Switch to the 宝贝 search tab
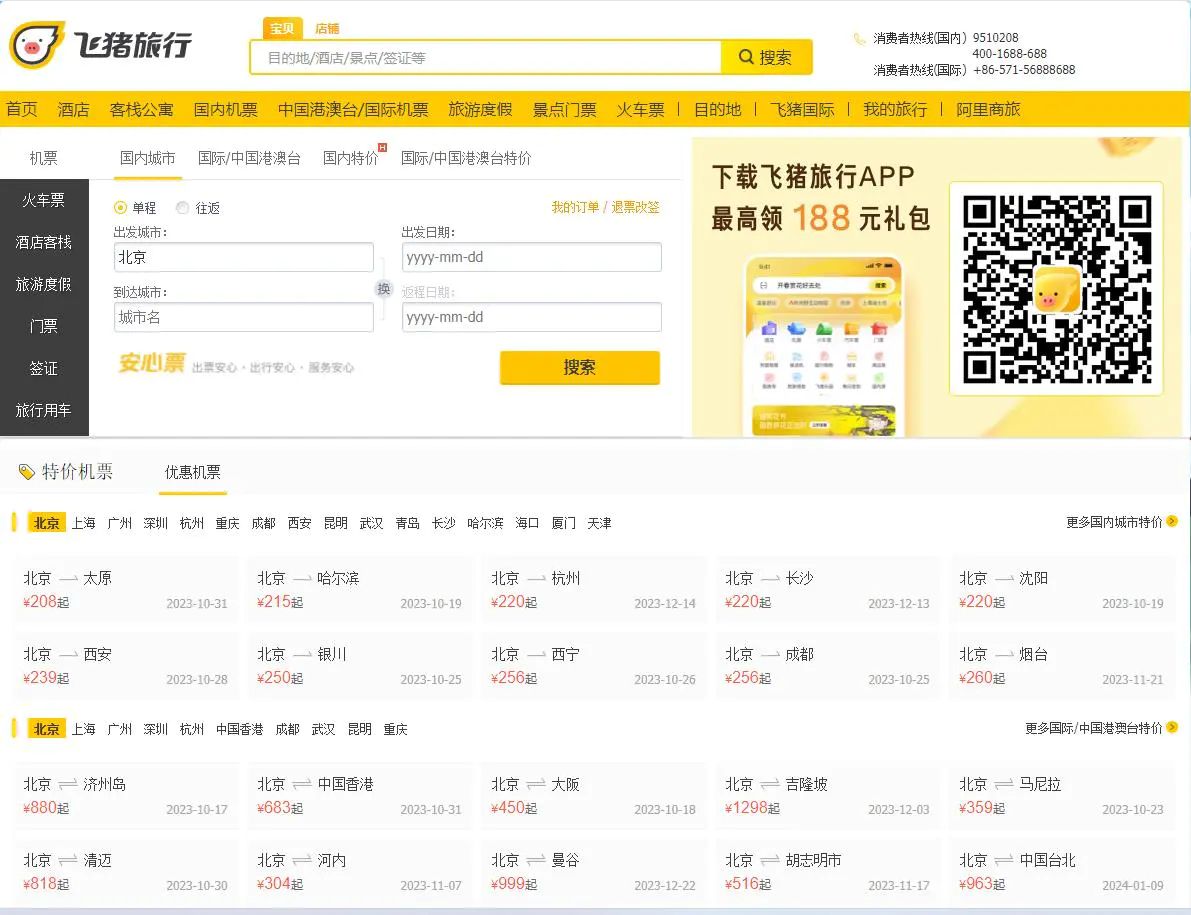The height and width of the screenshot is (915, 1191). pos(282,28)
